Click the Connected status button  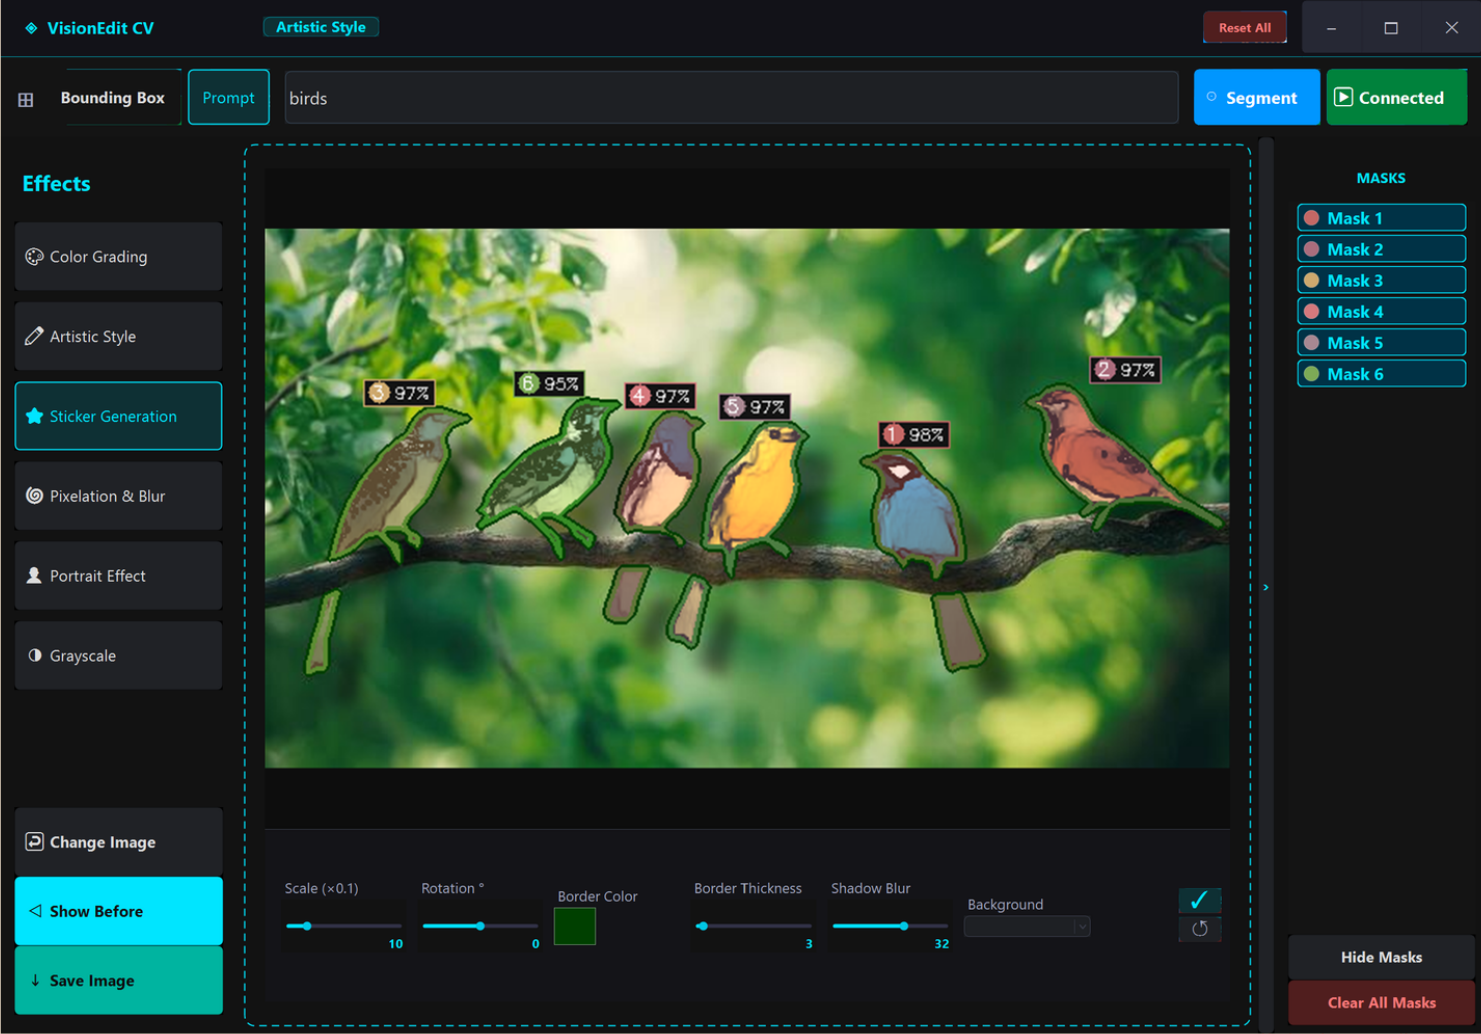point(1397,97)
